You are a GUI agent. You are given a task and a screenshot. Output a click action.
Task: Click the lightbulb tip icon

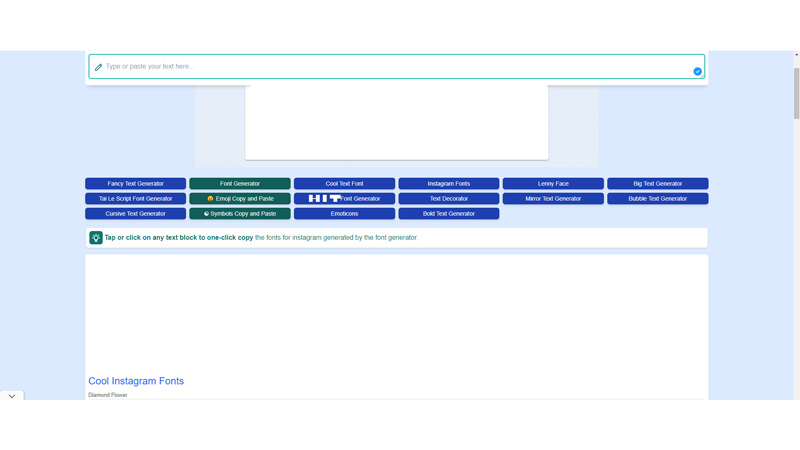click(96, 238)
